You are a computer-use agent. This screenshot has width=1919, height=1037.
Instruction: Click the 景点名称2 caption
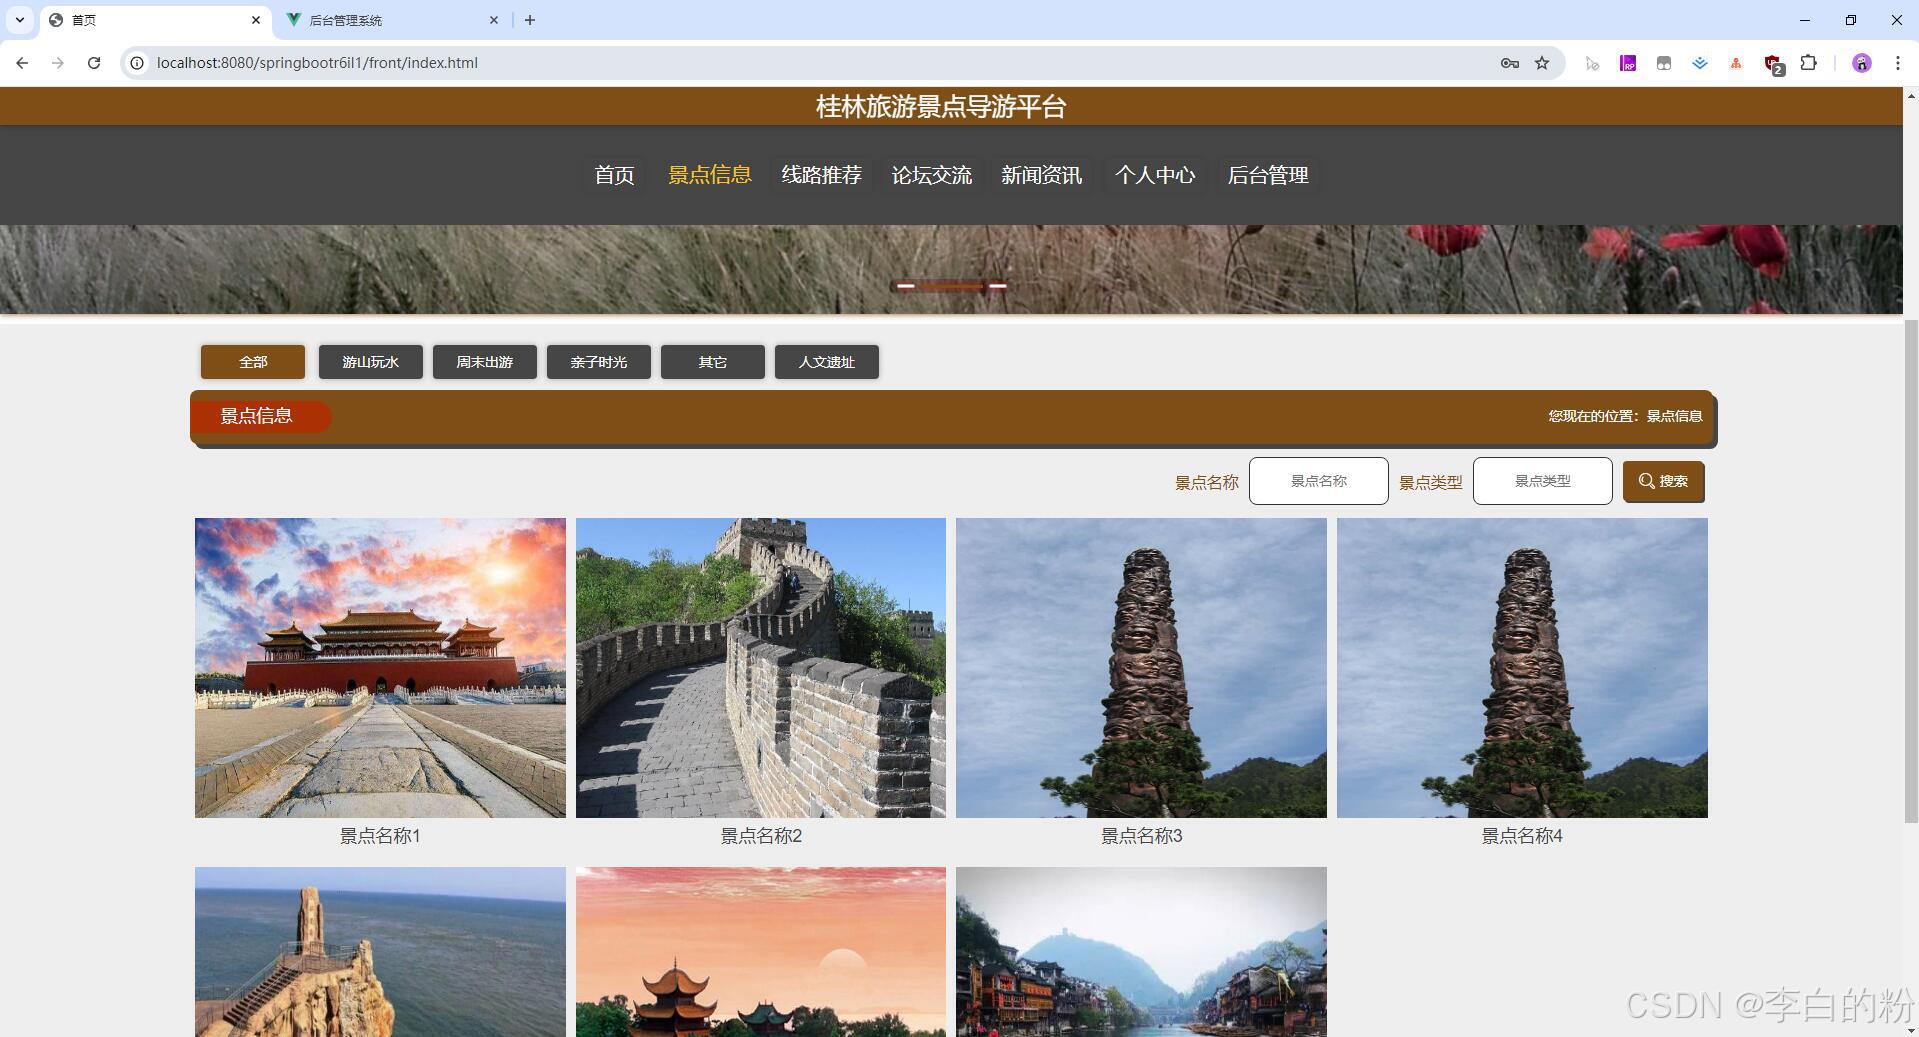(x=761, y=836)
